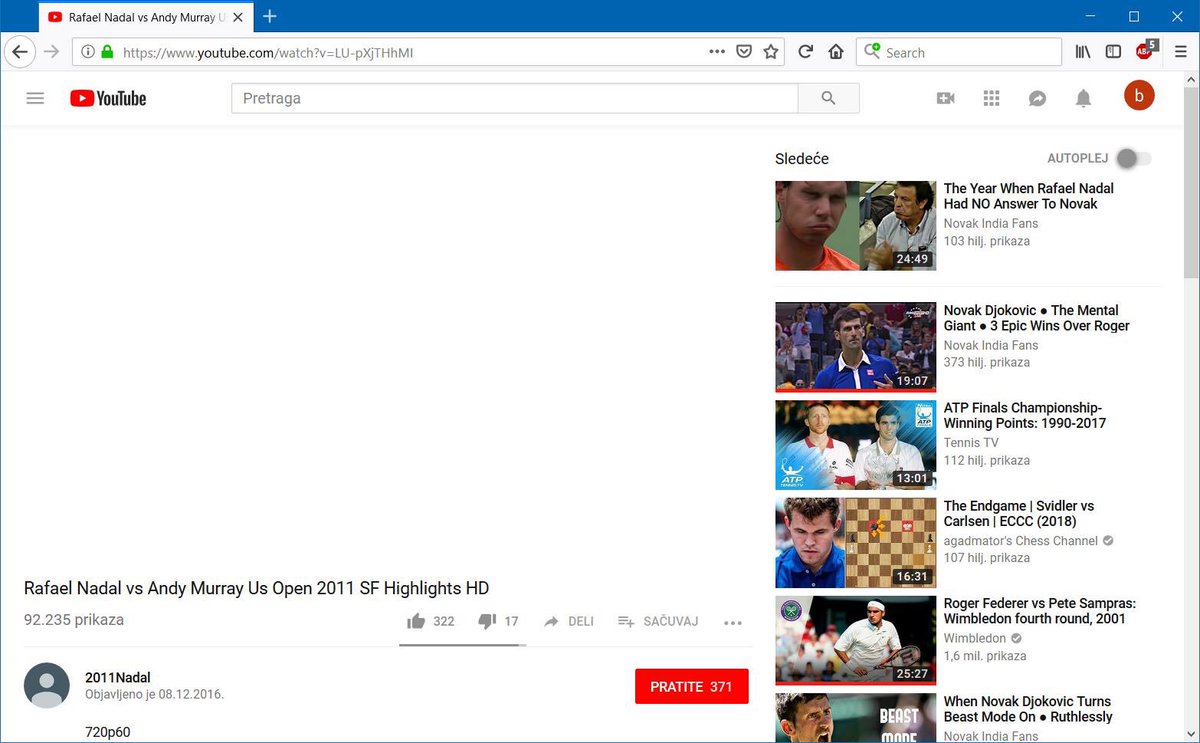Open Novak Djokovic Mental Giant video thumbnail
Viewport: 1200px width, 743px height.
pos(856,347)
